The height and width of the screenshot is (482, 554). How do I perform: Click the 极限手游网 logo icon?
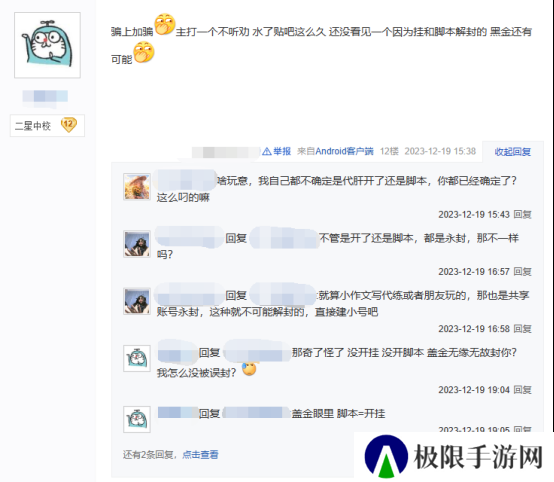click(386, 456)
